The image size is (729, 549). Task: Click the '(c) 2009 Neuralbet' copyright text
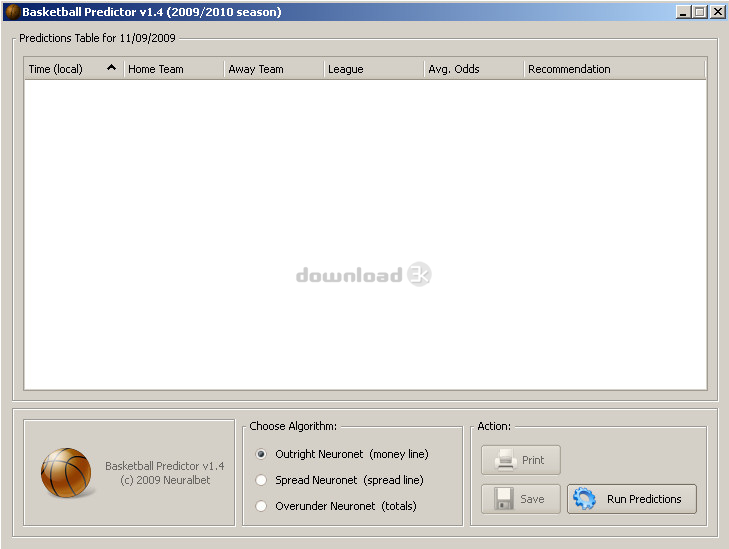[165, 480]
